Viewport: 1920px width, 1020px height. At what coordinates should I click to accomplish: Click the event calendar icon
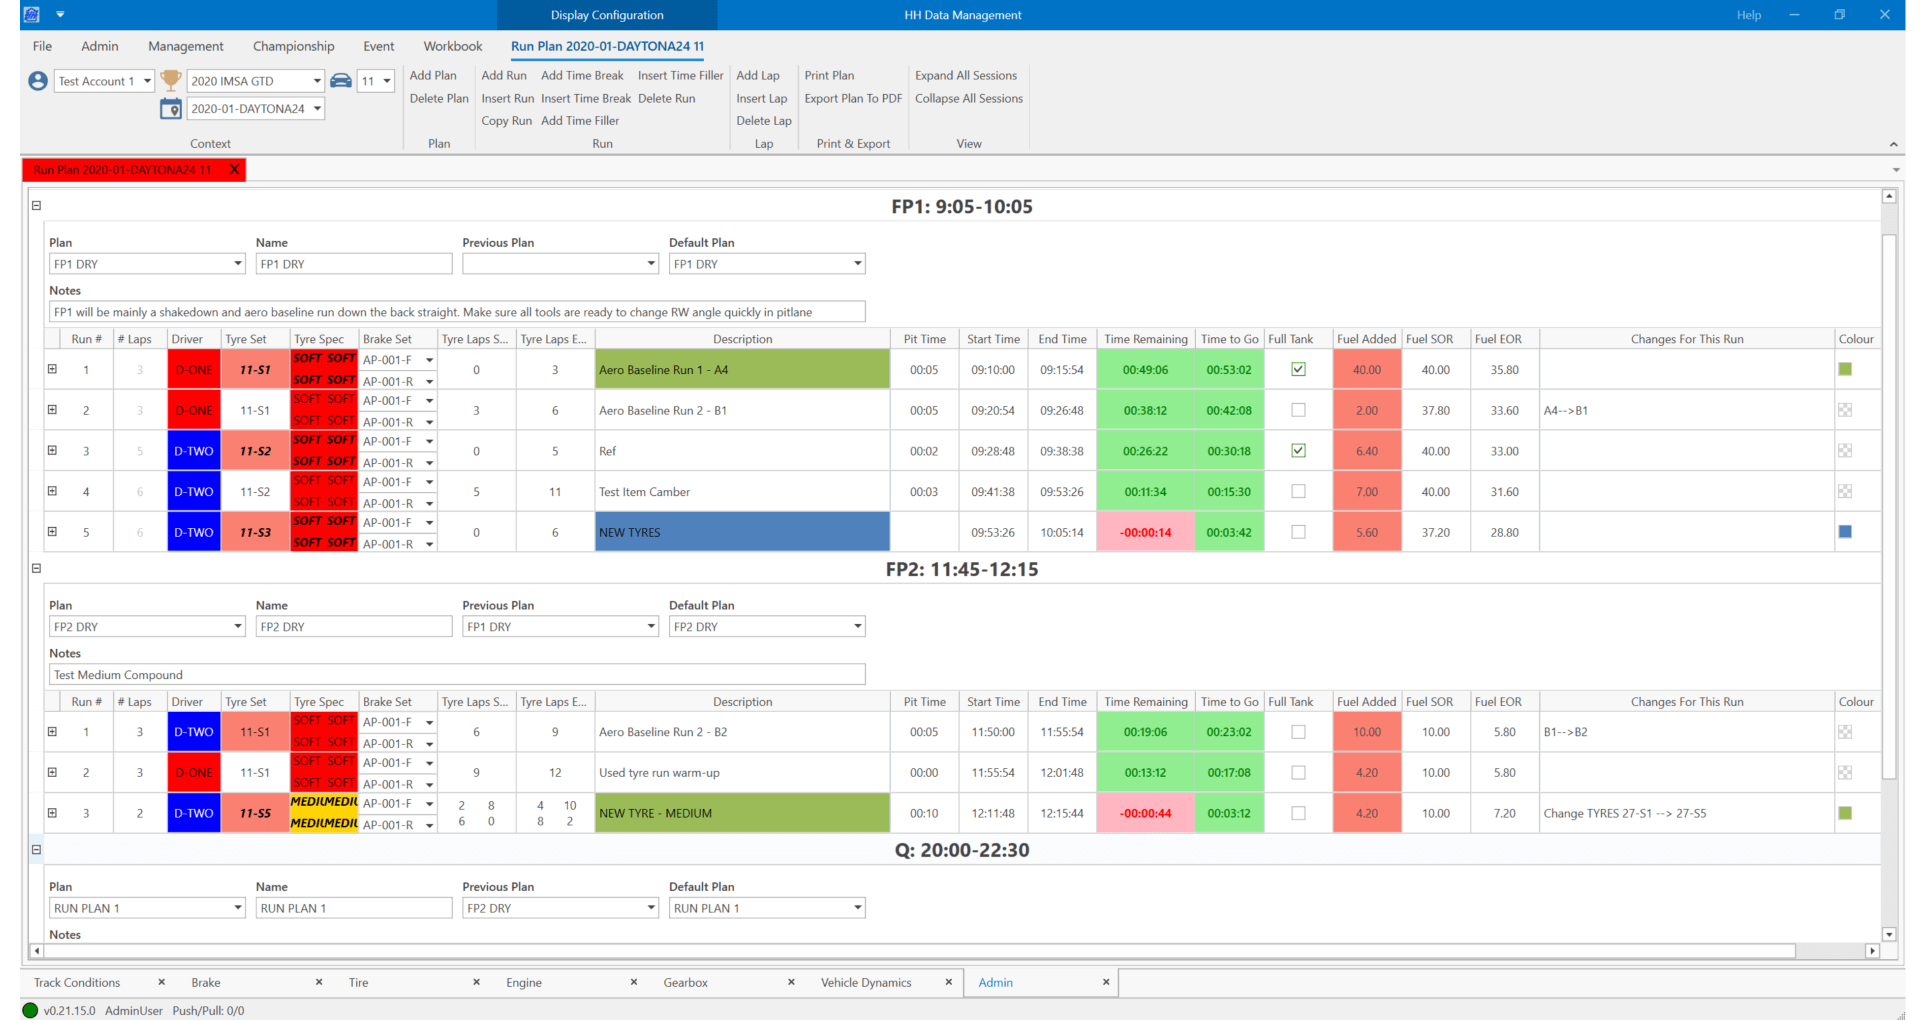coord(171,108)
